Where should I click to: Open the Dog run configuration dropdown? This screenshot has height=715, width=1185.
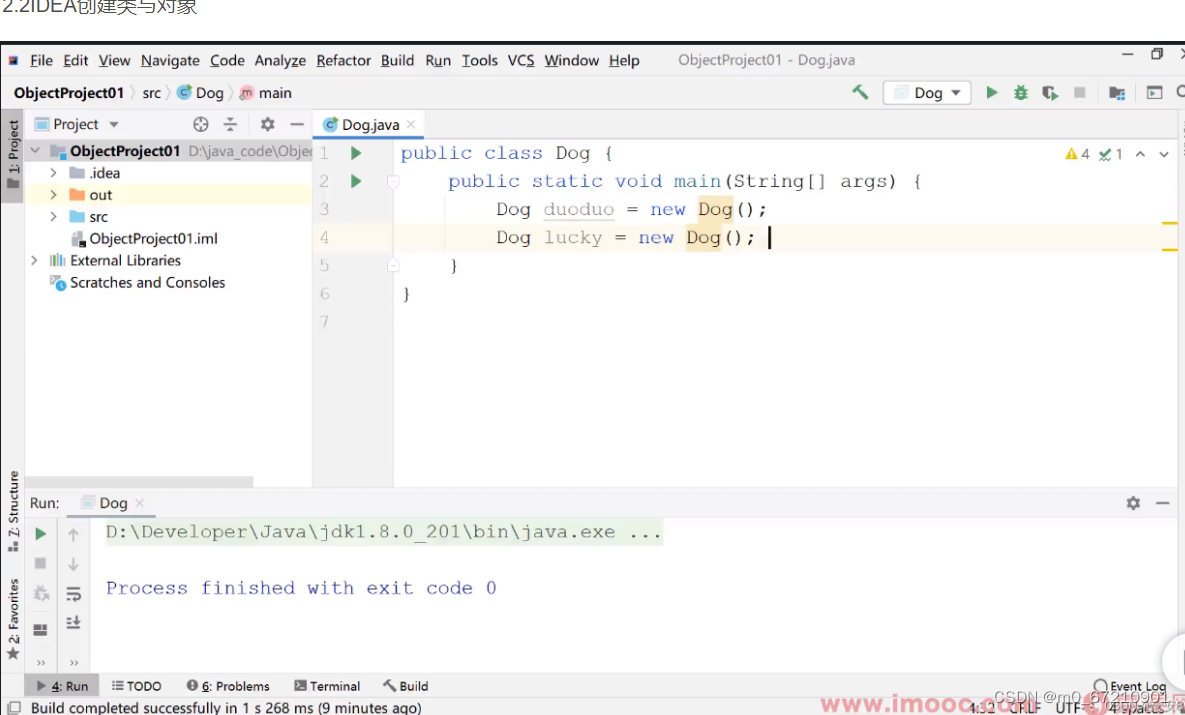coord(926,92)
